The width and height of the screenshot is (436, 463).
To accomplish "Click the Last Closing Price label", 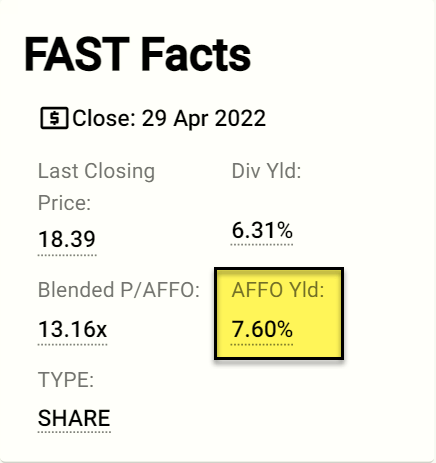I will 96,187.
